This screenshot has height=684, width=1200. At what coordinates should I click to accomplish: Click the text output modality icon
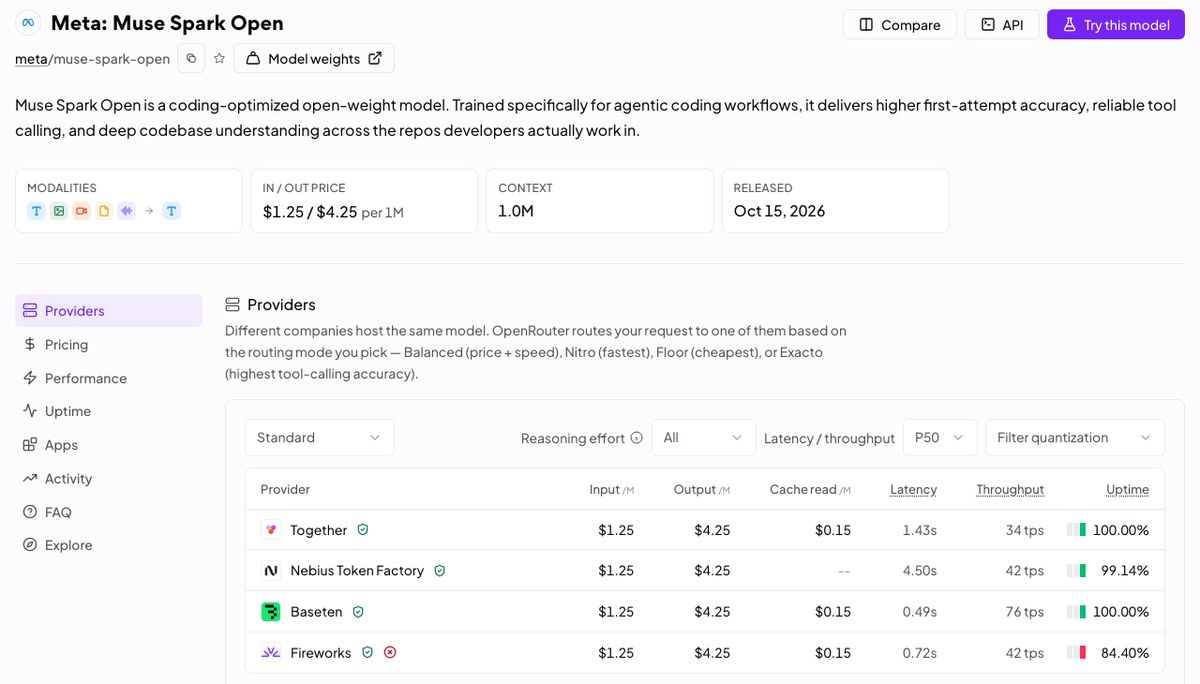[172, 211]
